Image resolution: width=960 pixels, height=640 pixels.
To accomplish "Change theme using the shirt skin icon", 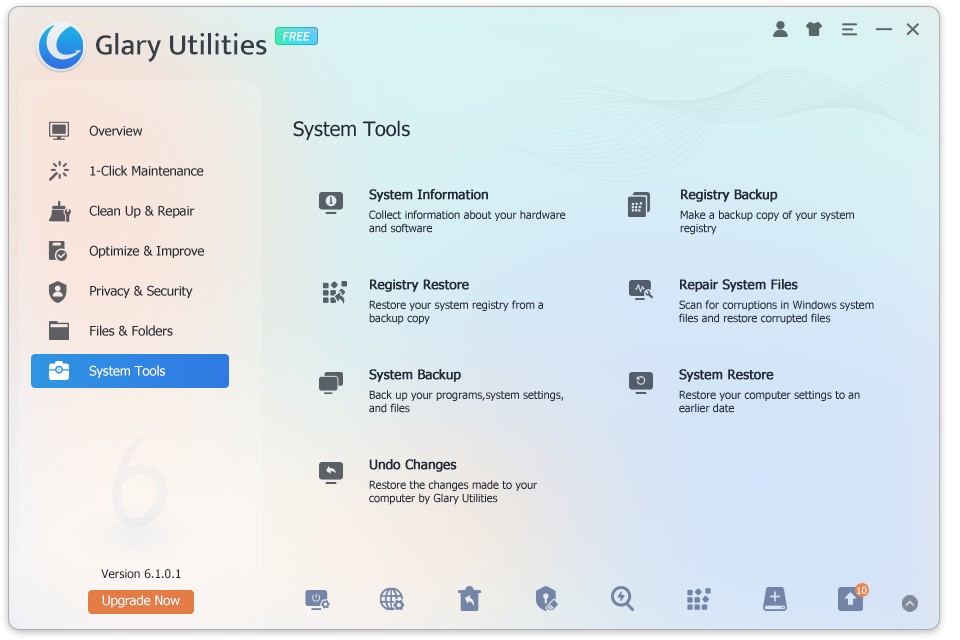I will pos(814,30).
